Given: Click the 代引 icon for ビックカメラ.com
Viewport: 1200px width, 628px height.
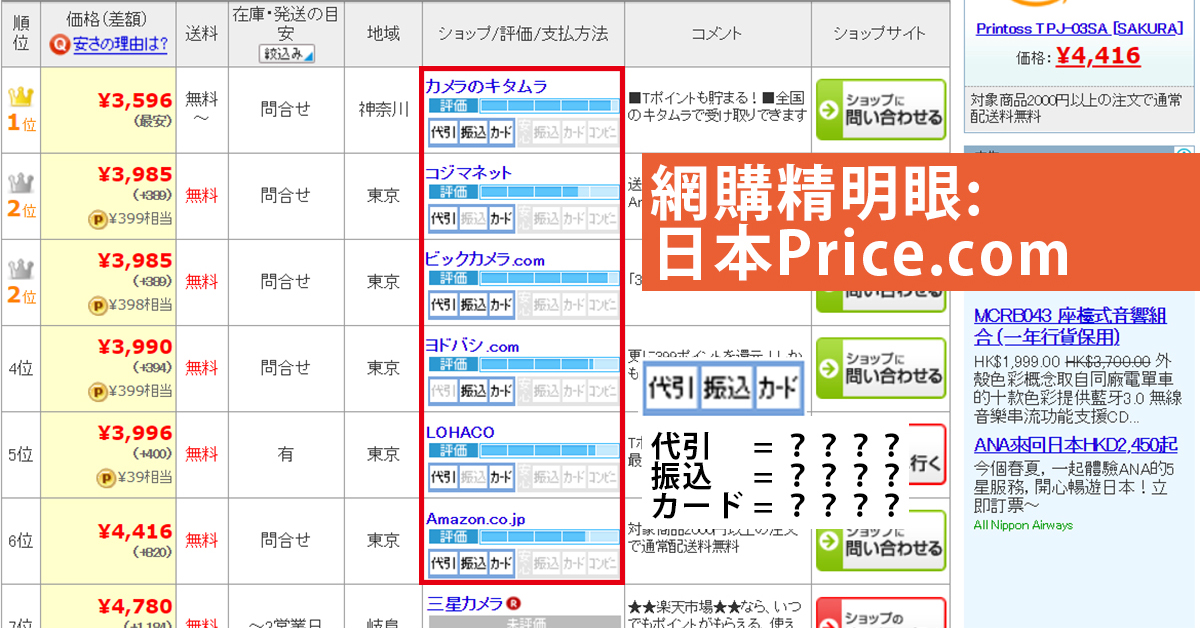Looking at the screenshot, I should click(x=443, y=304).
